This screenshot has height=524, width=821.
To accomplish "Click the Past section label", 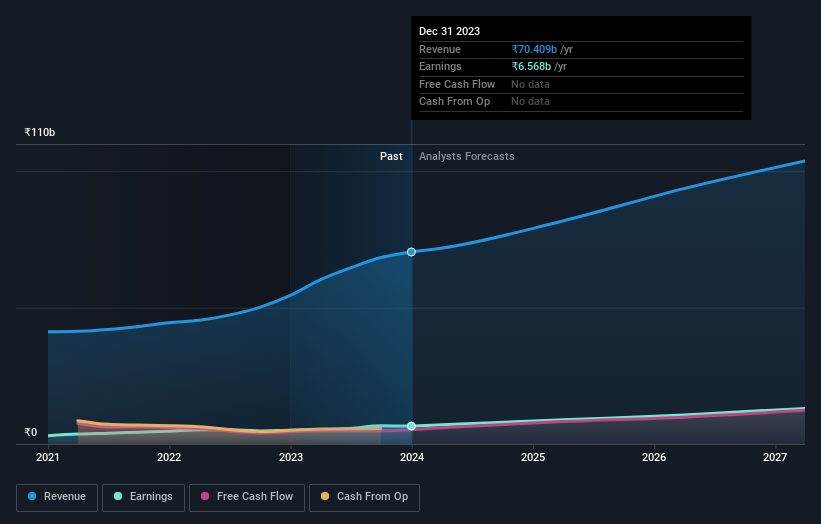I will tap(391, 157).
